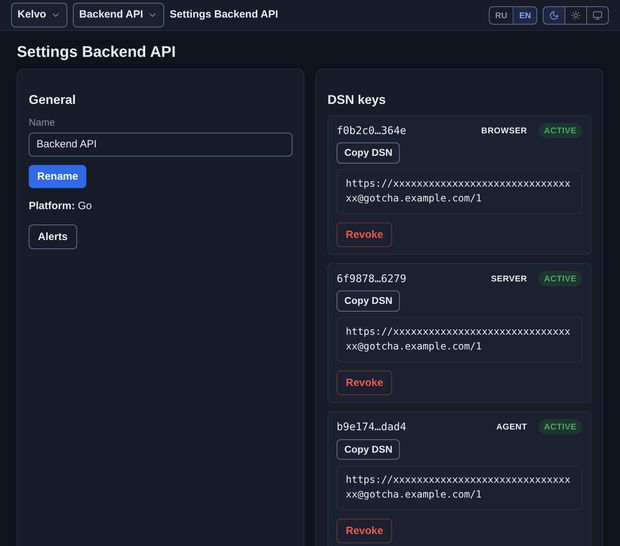Click ACTIVE badge on SERVER key

click(x=560, y=279)
